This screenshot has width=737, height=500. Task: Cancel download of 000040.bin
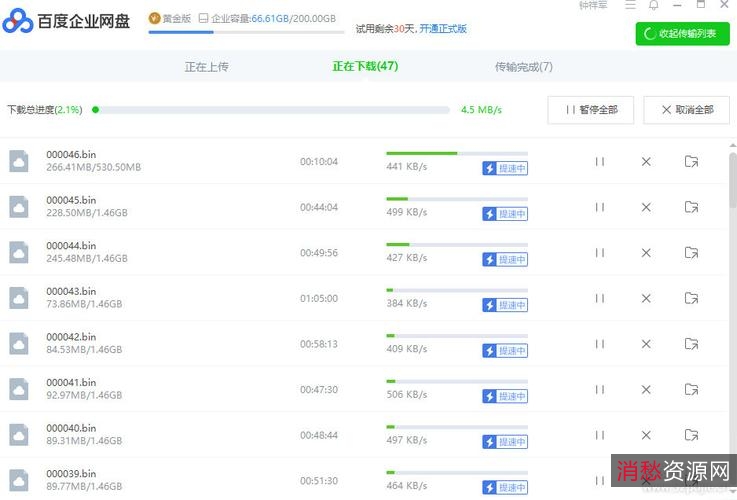tap(646, 435)
